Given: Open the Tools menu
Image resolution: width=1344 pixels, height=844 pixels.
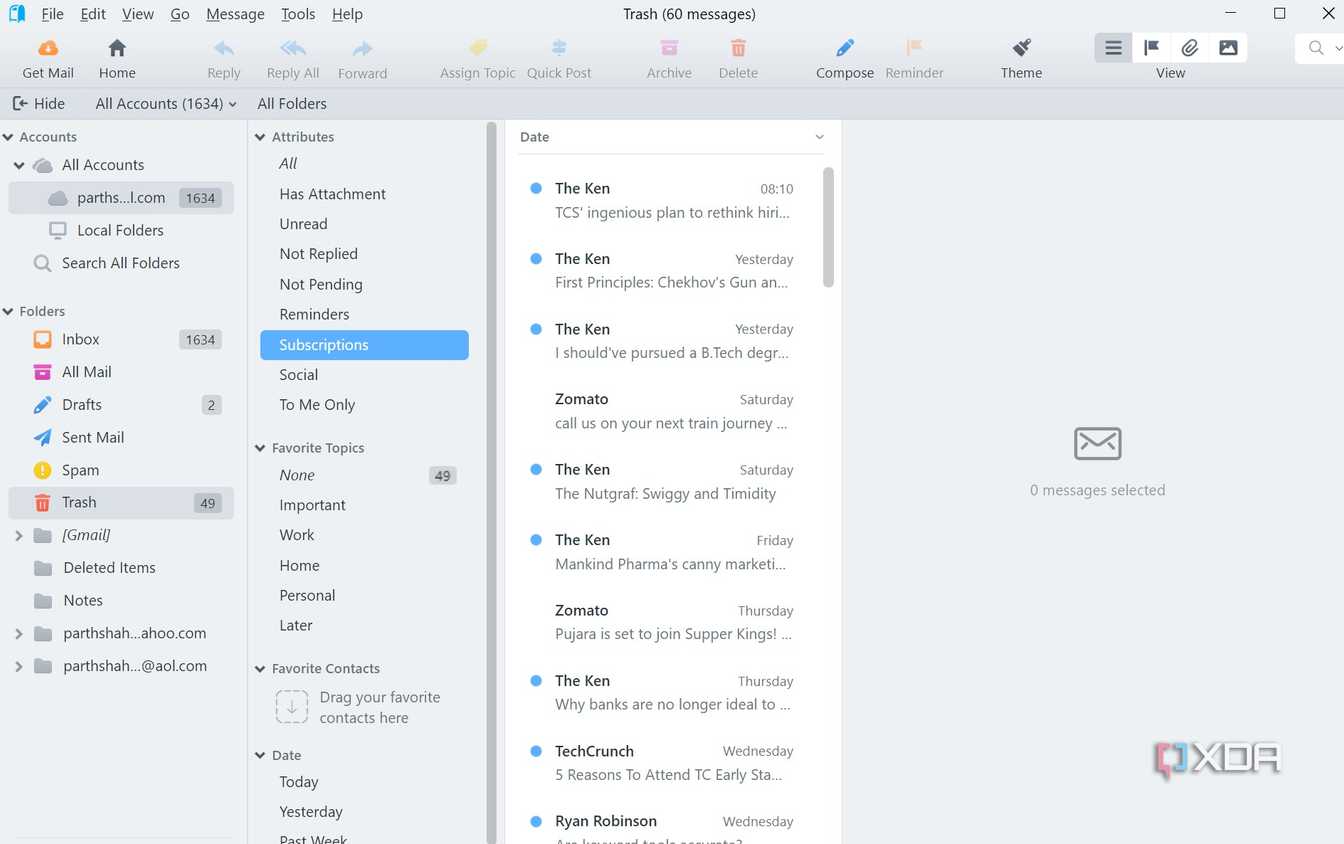Looking at the screenshot, I should pos(298,14).
